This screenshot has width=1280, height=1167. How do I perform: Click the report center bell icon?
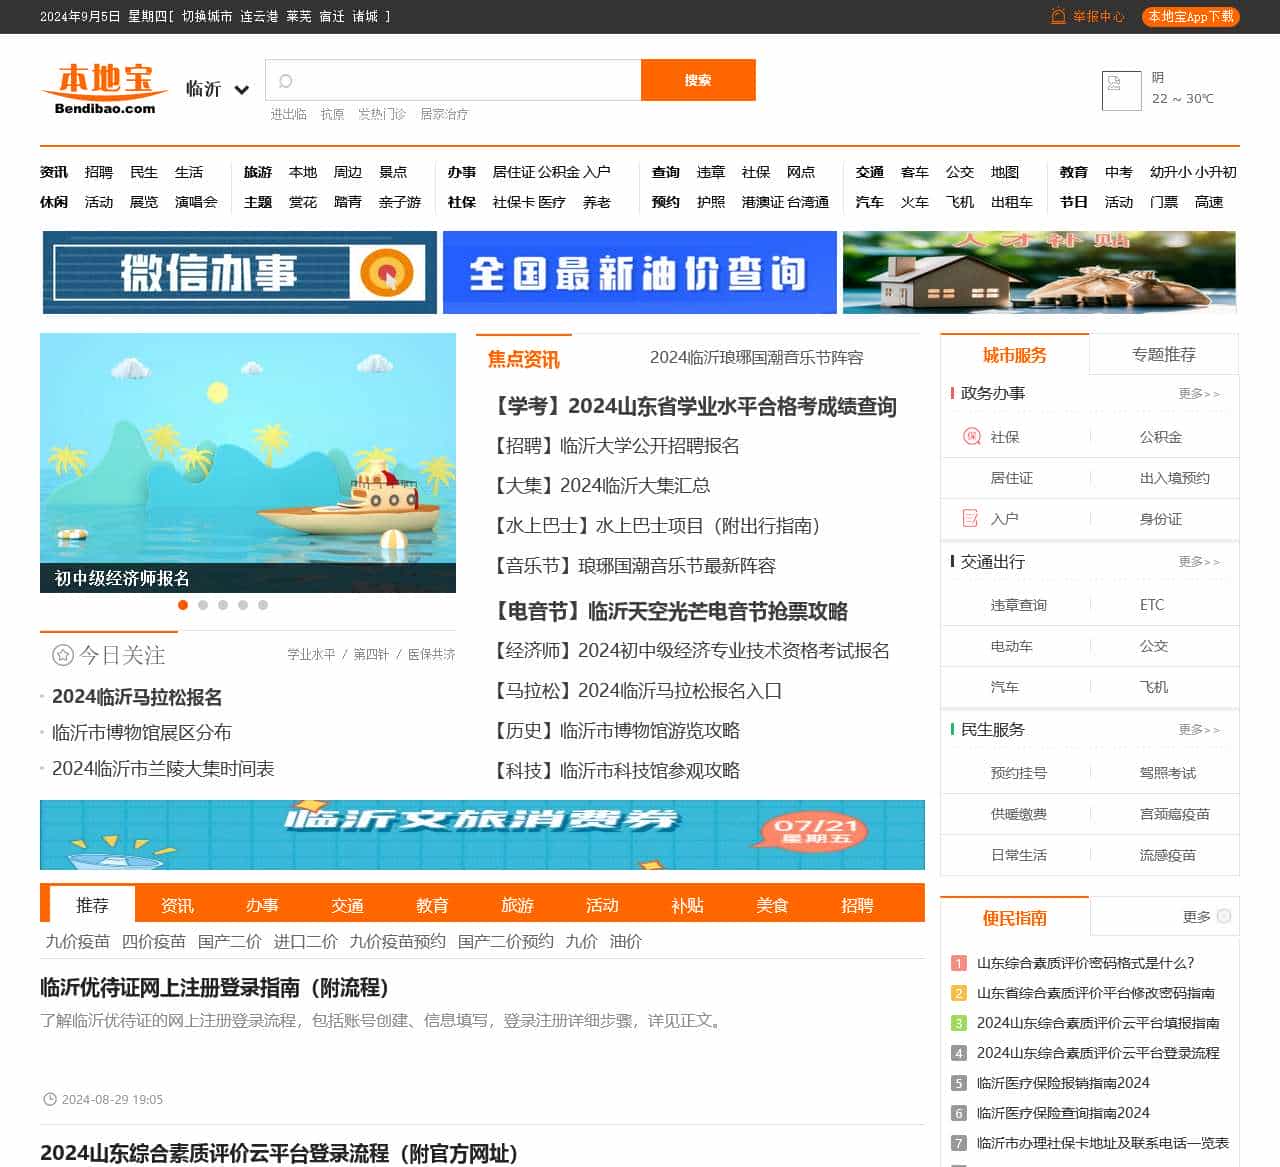[x=1058, y=16]
